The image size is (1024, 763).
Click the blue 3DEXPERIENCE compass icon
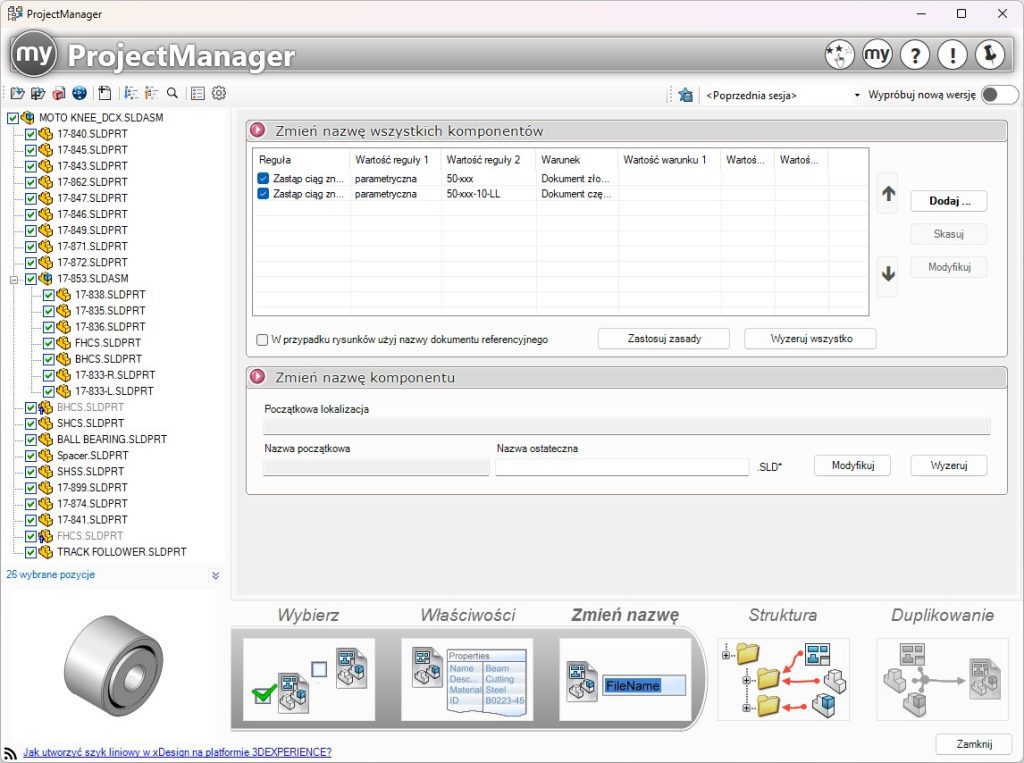(80, 93)
